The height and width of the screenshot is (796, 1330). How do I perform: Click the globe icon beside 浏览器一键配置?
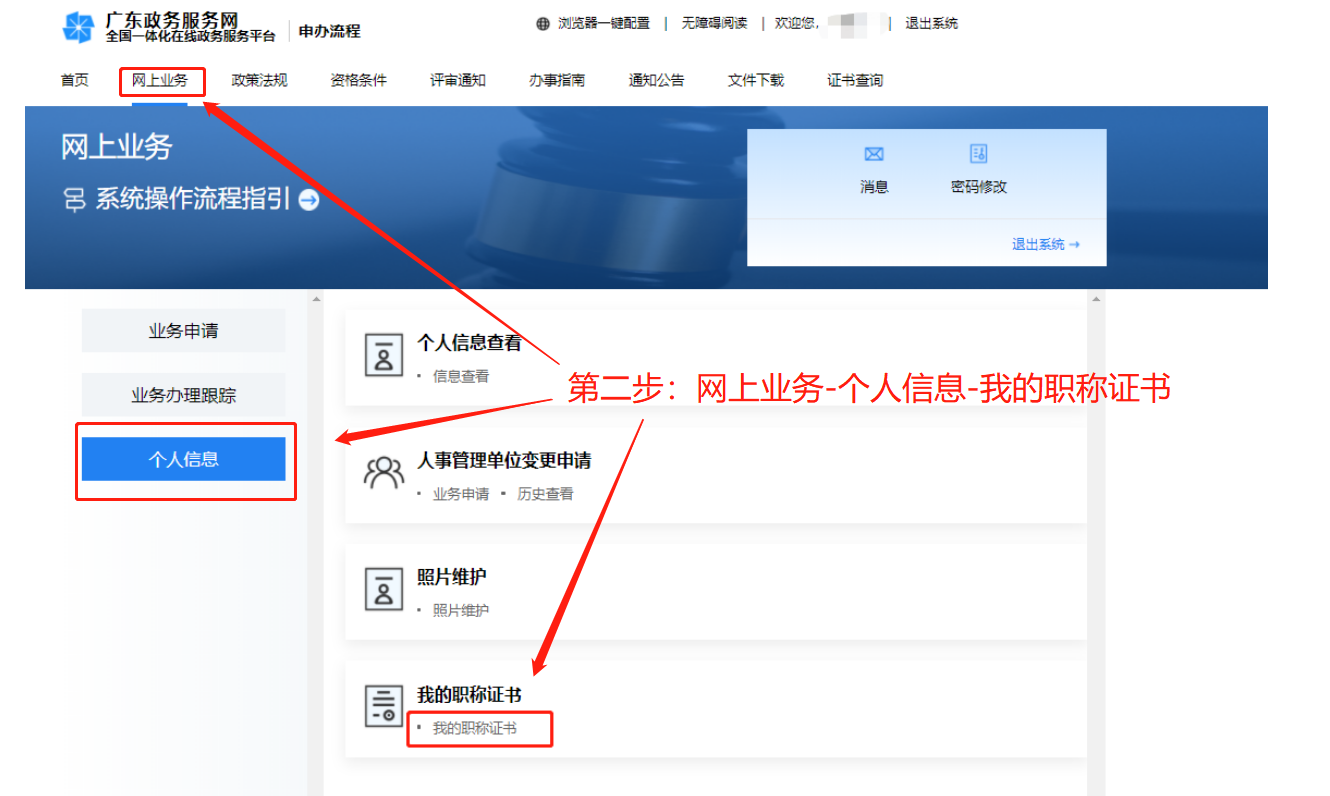coord(543,24)
